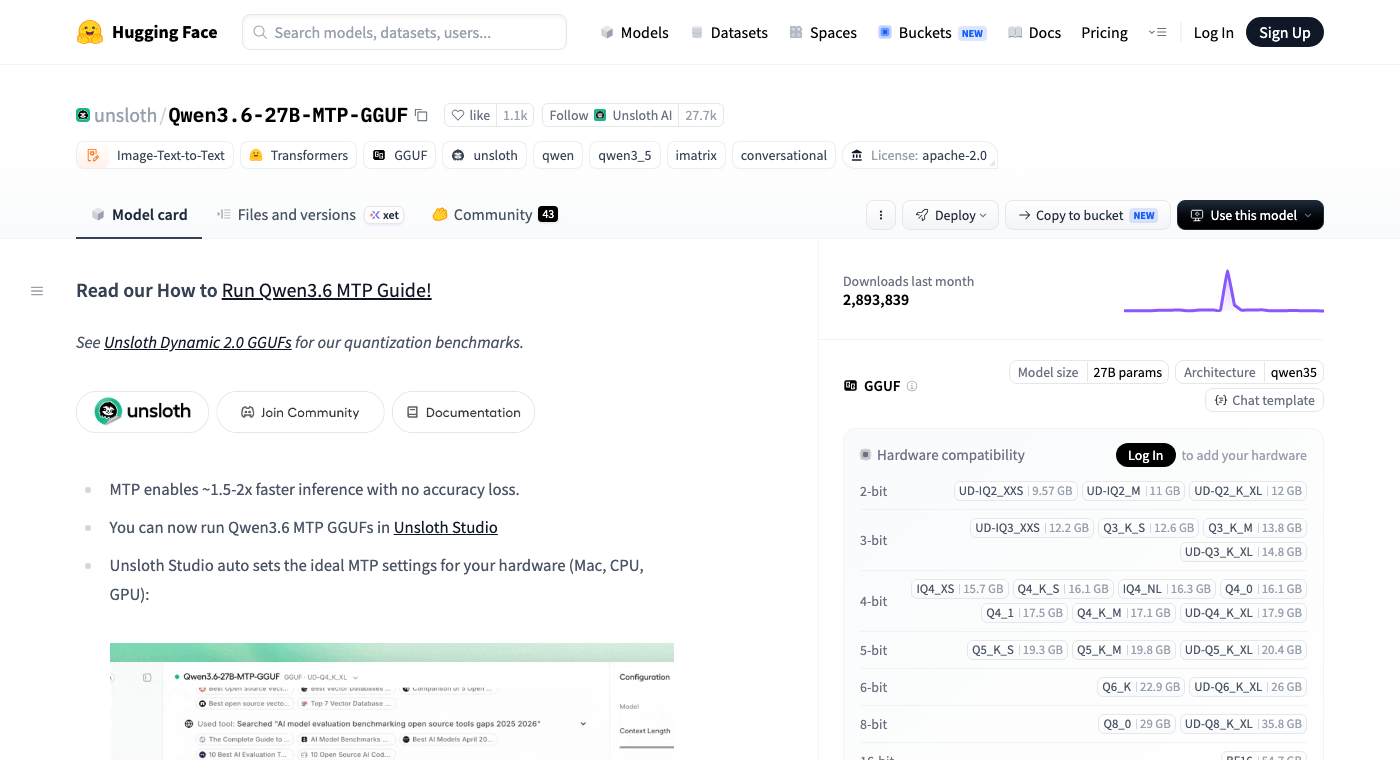Select the qwen3_5 tag
The width and height of the screenshot is (1400, 760).
625,155
